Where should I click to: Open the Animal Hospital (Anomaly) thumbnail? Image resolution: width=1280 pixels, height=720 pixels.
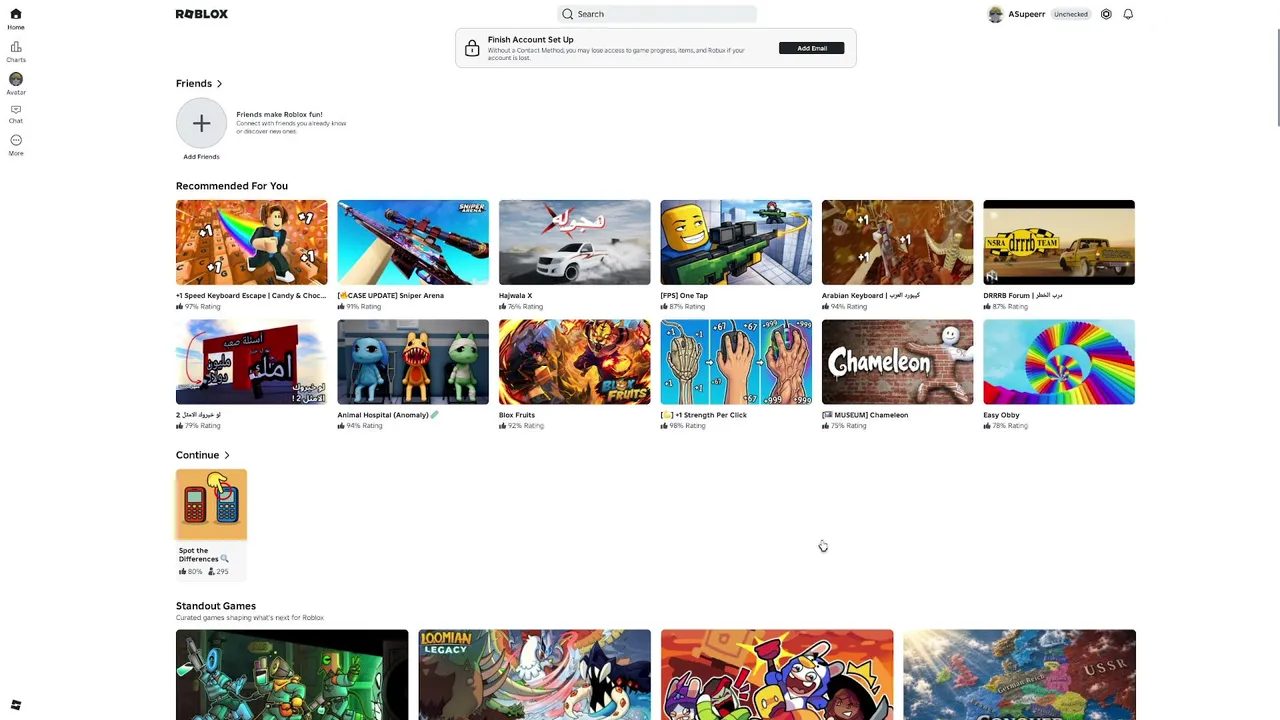click(413, 362)
